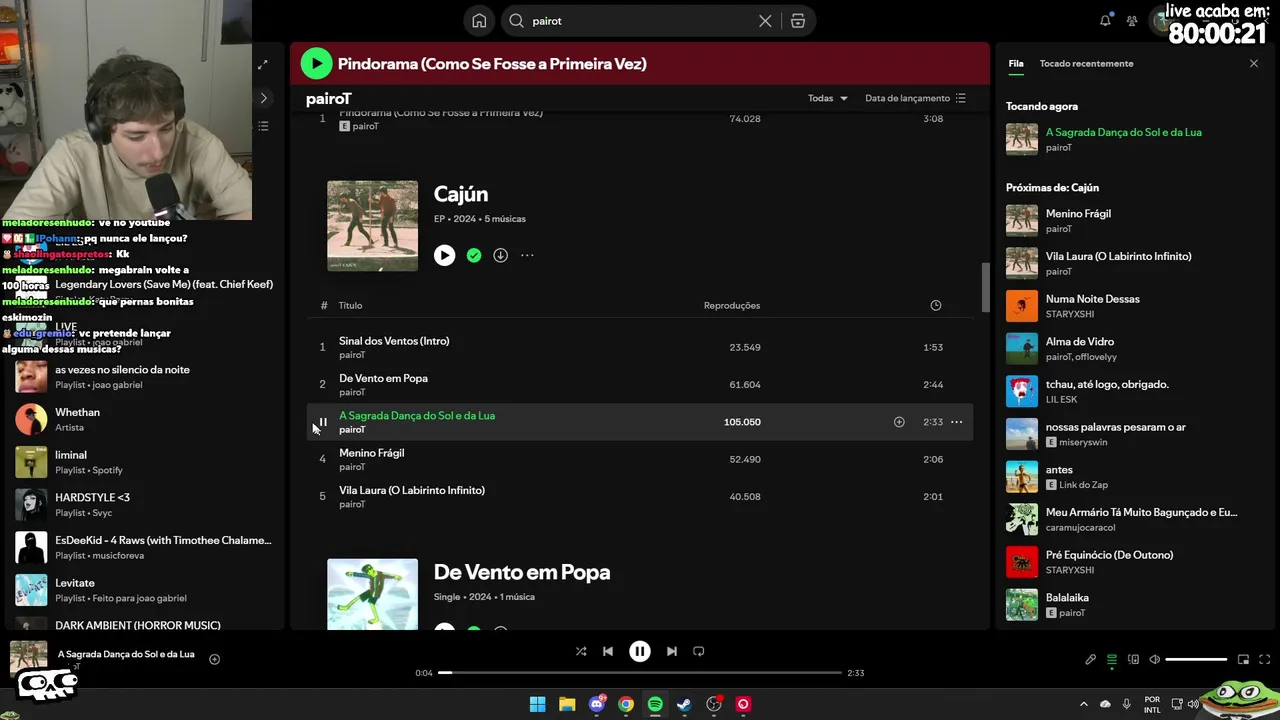This screenshot has width=1280, height=720.
Task: Play the Cajún EP
Action: tap(445, 255)
